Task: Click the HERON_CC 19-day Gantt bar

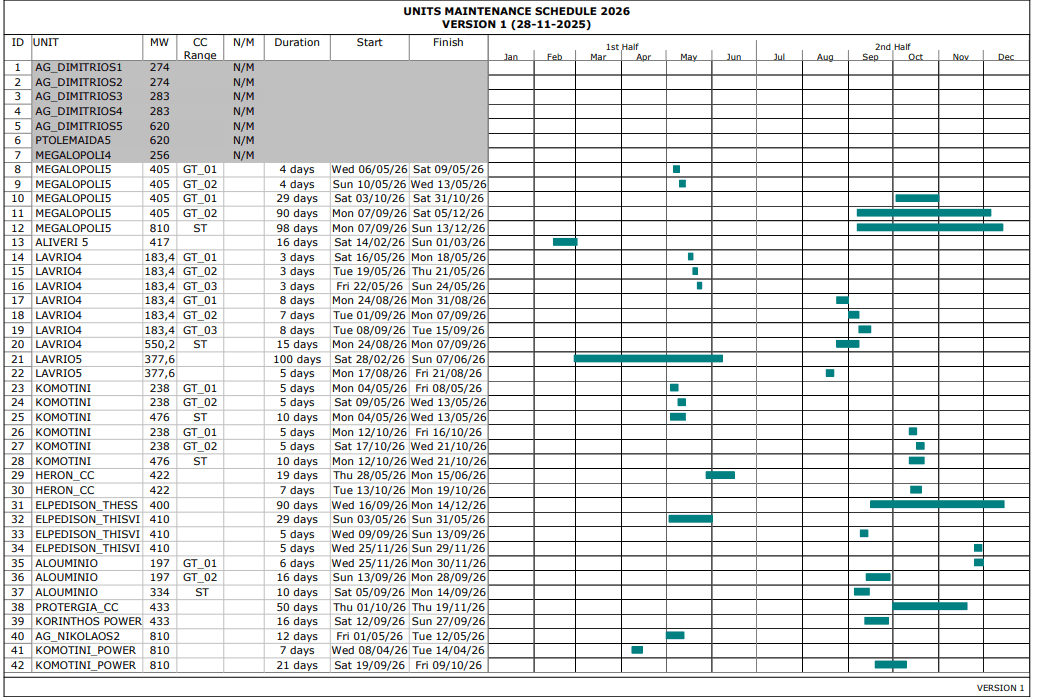Action: pos(720,475)
